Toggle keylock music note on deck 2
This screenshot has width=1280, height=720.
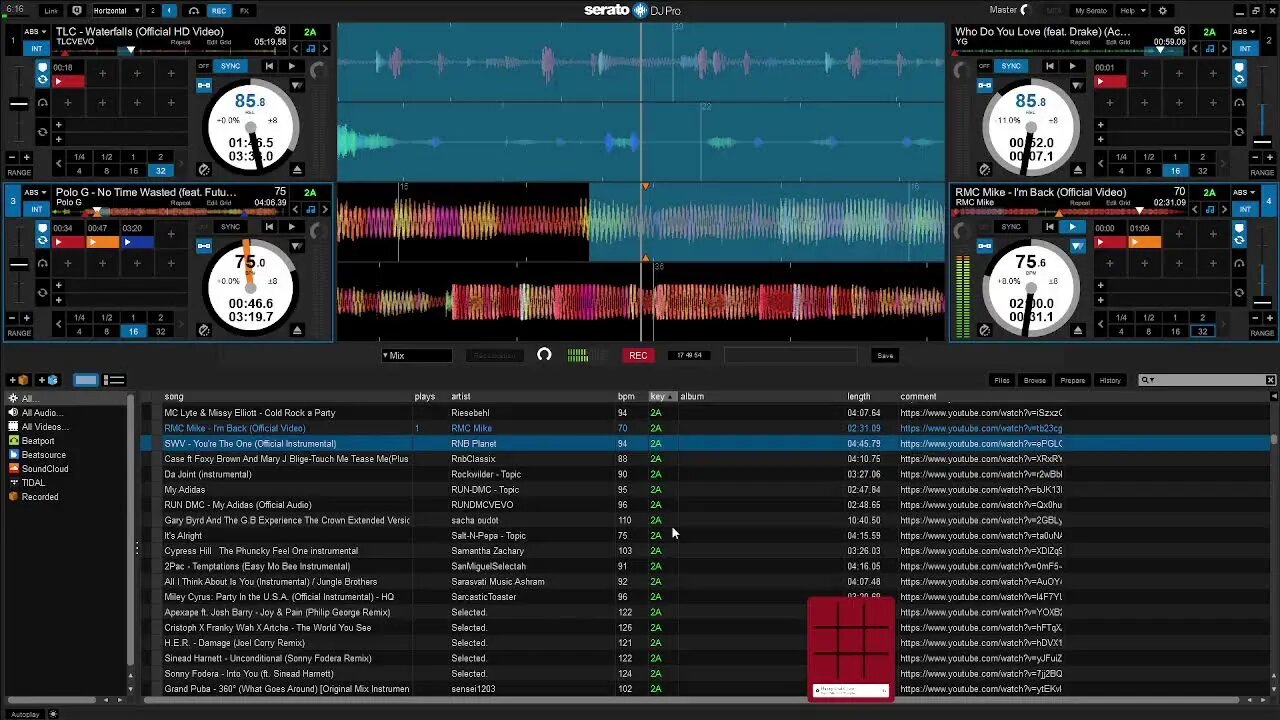click(x=1210, y=48)
